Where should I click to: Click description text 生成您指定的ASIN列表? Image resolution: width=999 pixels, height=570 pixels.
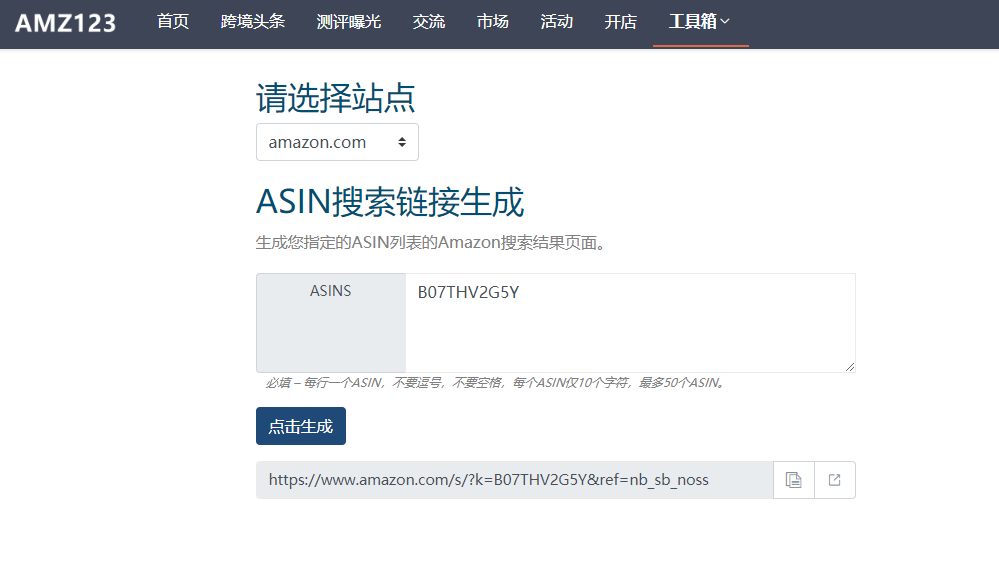(430, 243)
